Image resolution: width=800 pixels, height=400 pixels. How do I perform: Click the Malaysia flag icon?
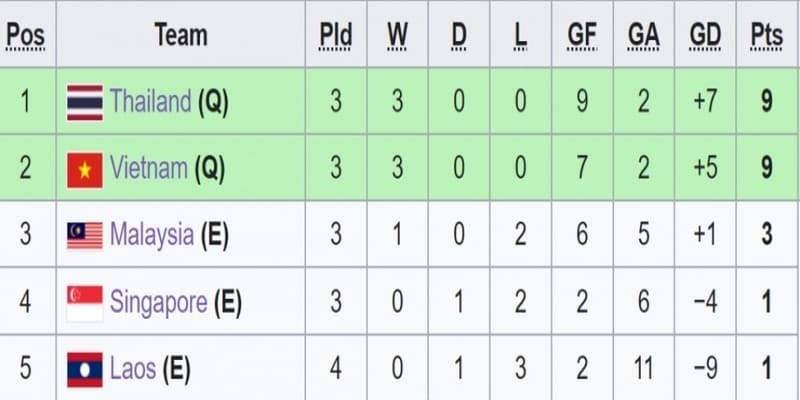[85, 236]
